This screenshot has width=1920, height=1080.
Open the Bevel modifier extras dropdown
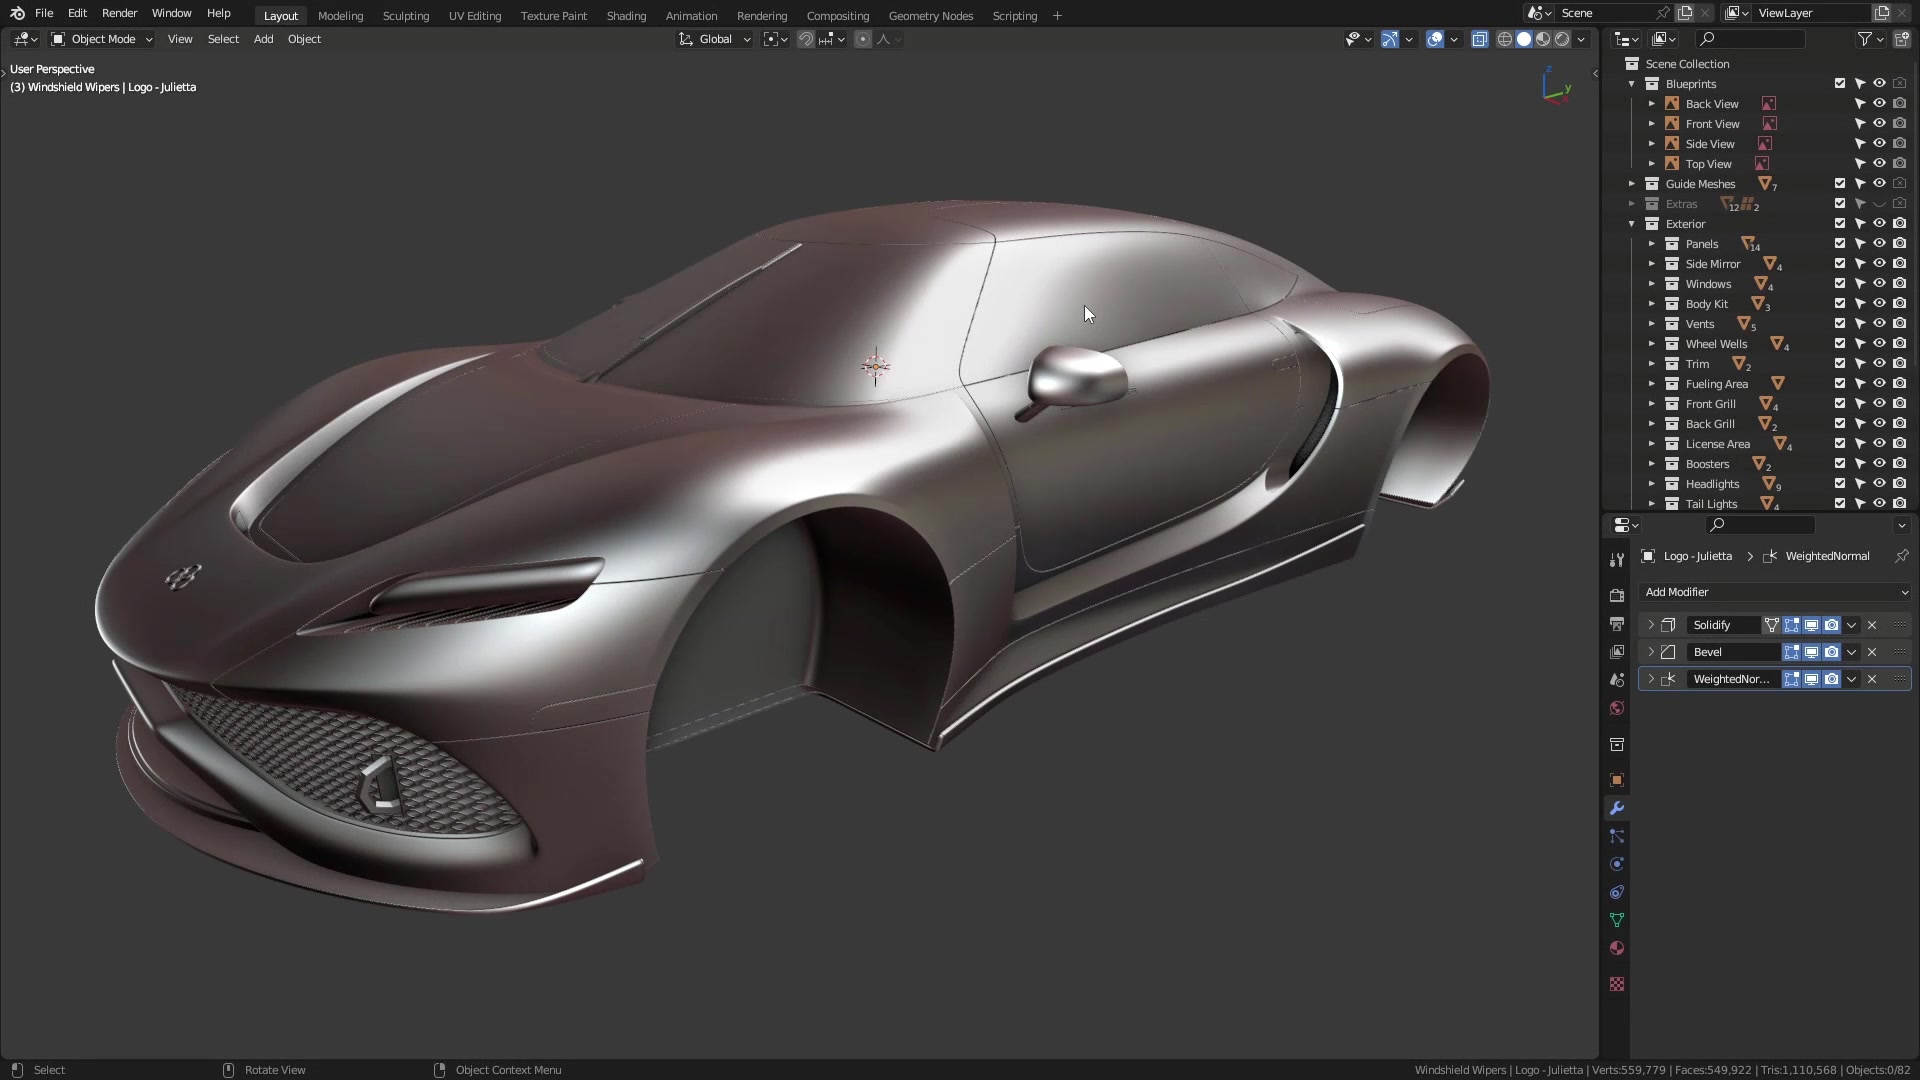[1852, 652]
